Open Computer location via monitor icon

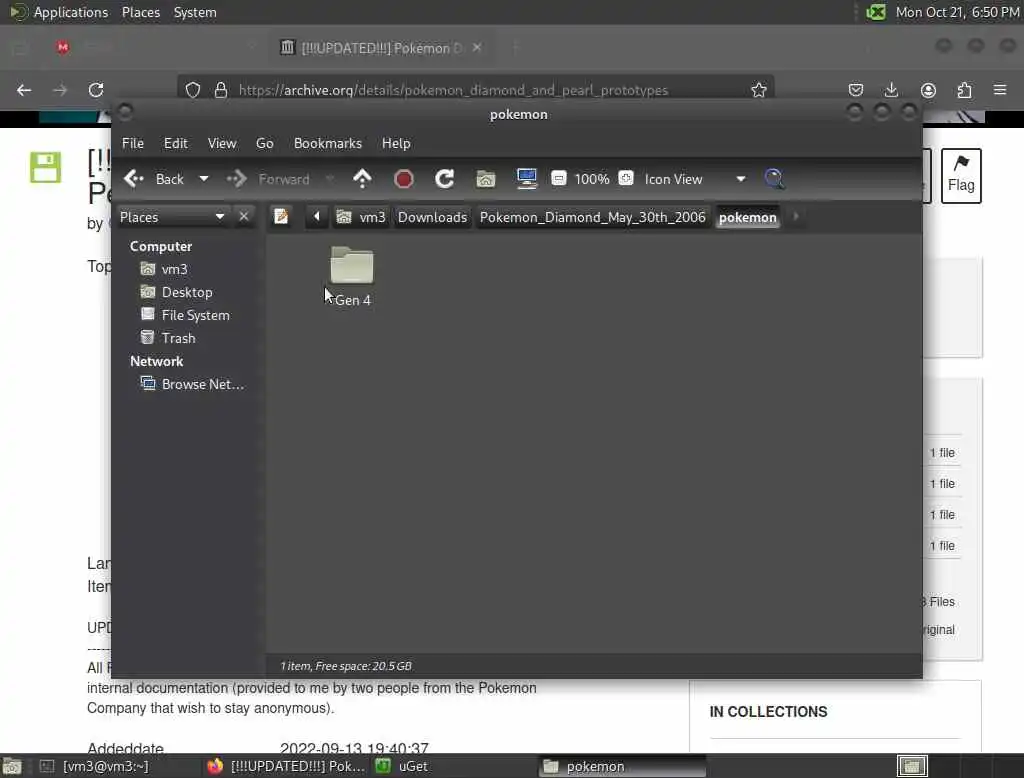(x=526, y=179)
